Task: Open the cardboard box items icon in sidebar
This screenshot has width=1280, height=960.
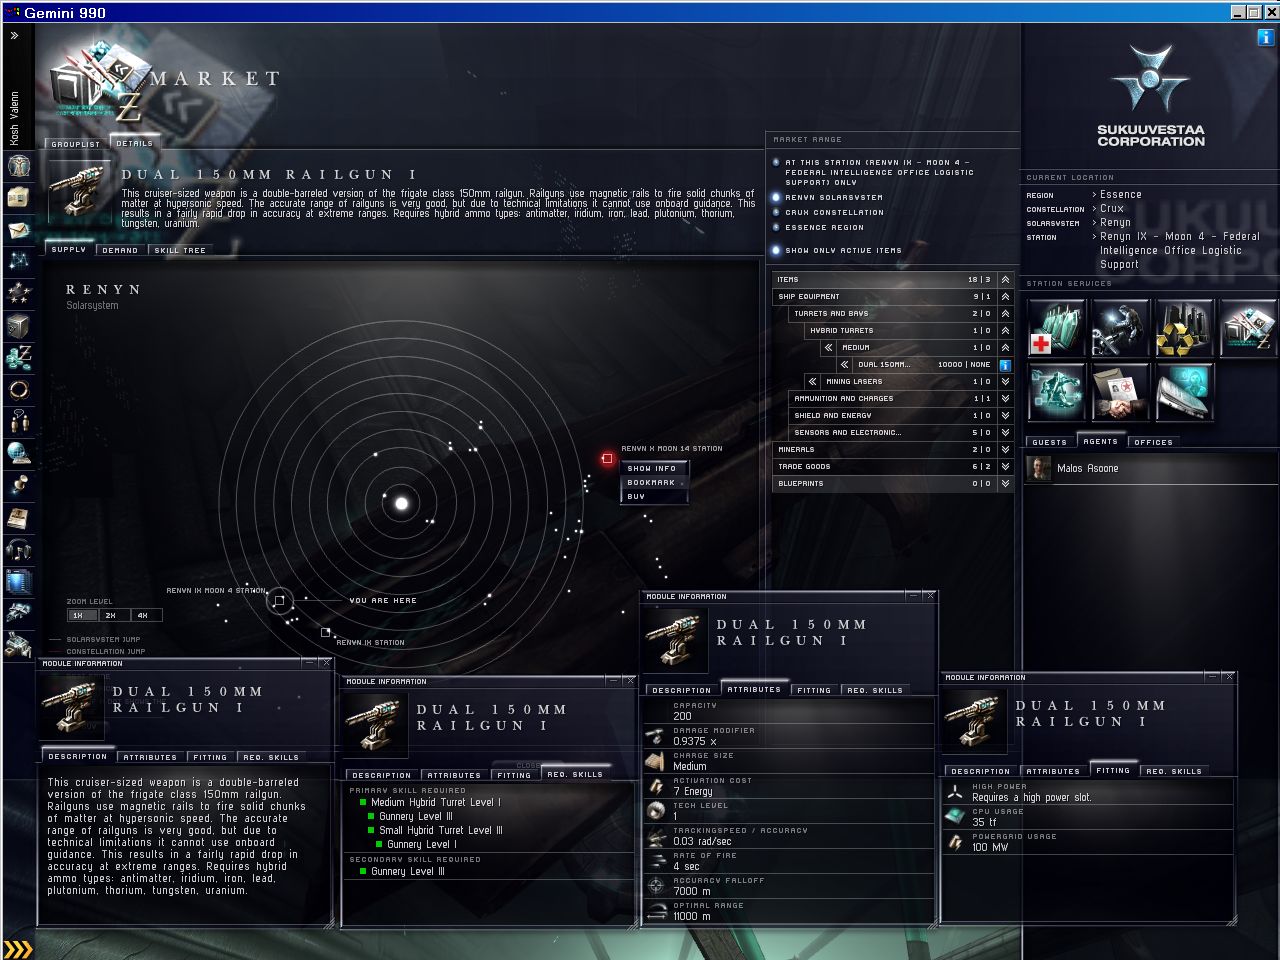Action: (x=18, y=198)
